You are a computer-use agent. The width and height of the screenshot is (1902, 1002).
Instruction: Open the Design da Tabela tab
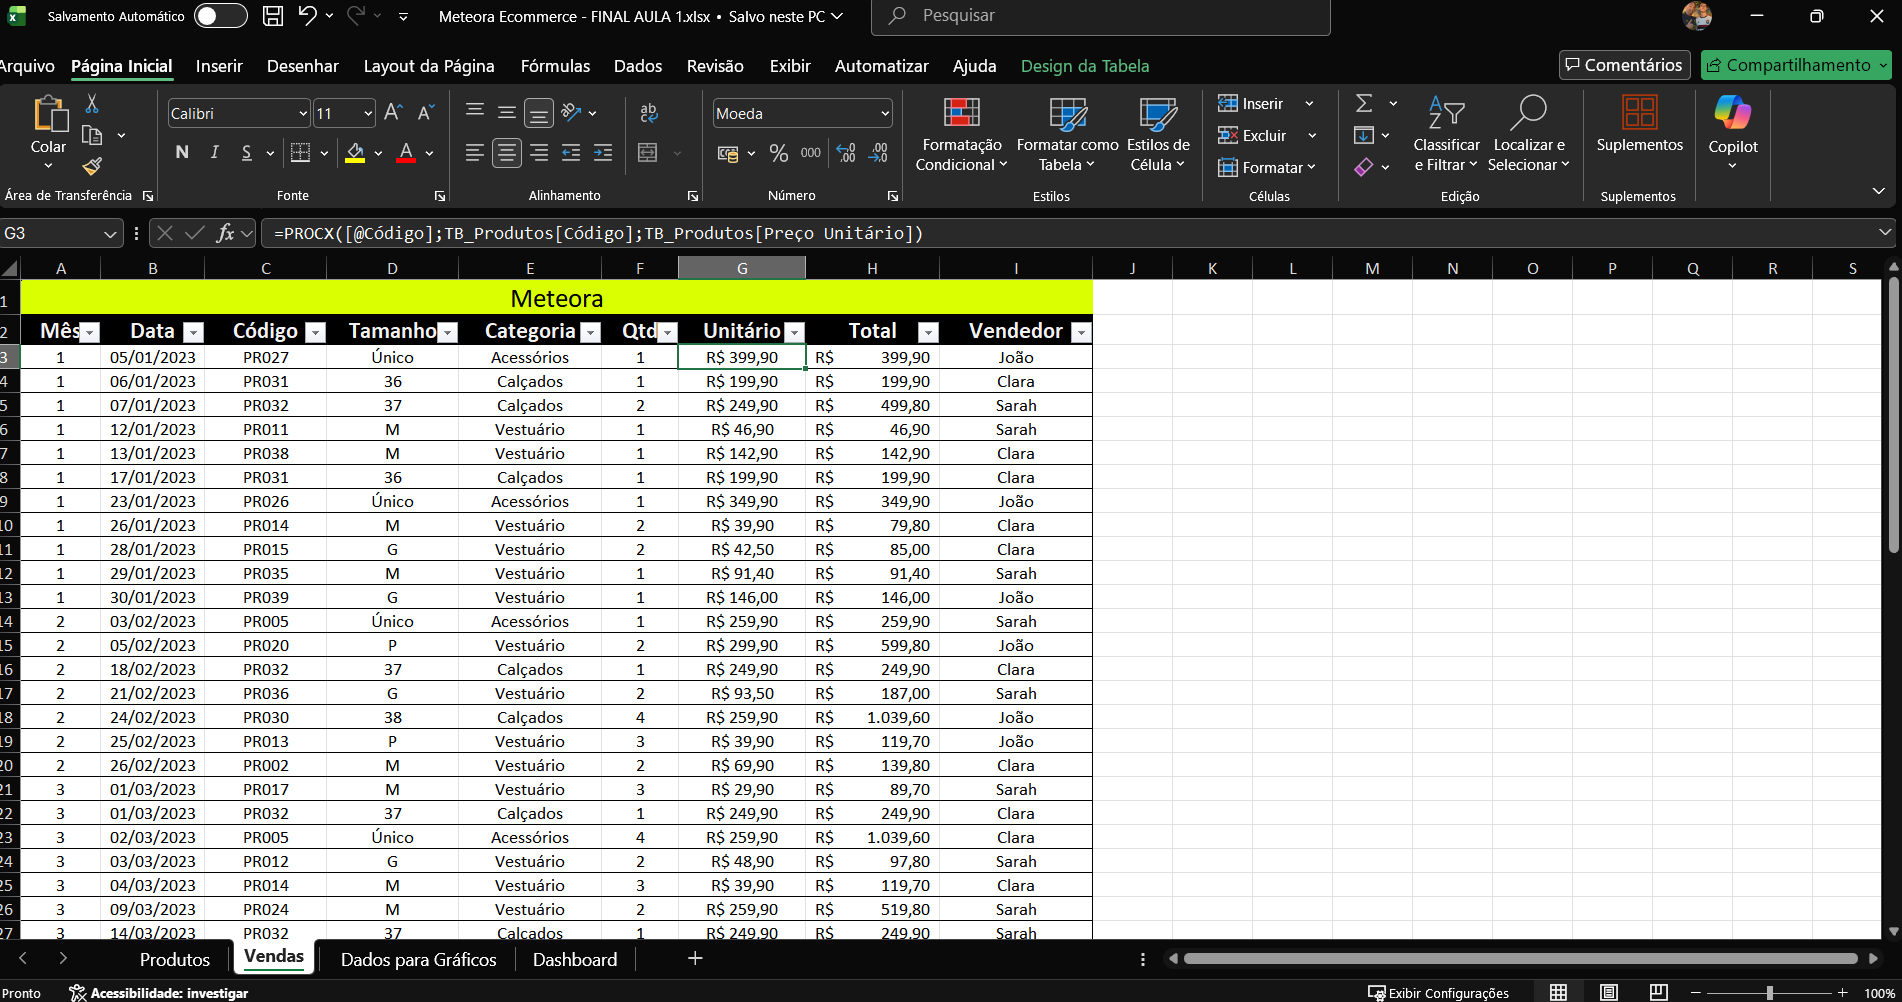(1085, 66)
